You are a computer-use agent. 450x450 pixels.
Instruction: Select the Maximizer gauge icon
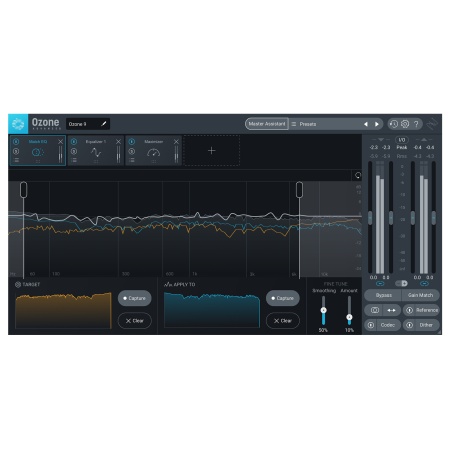[153, 153]
